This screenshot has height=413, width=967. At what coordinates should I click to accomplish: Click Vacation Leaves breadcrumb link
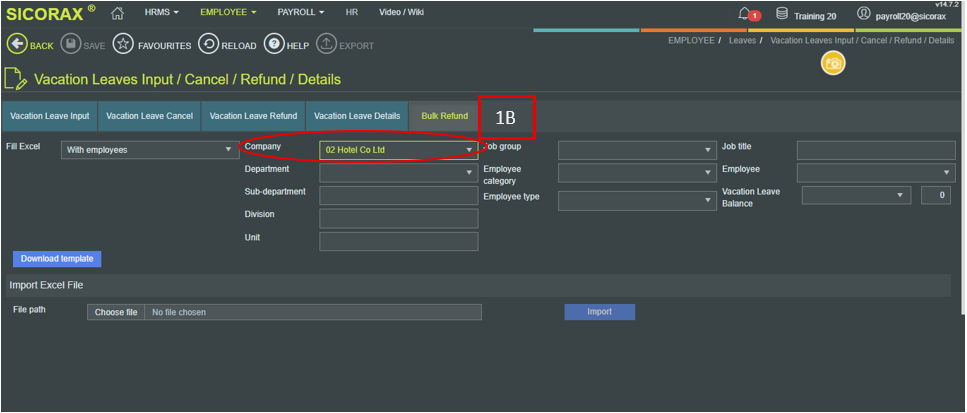point(862,40)
